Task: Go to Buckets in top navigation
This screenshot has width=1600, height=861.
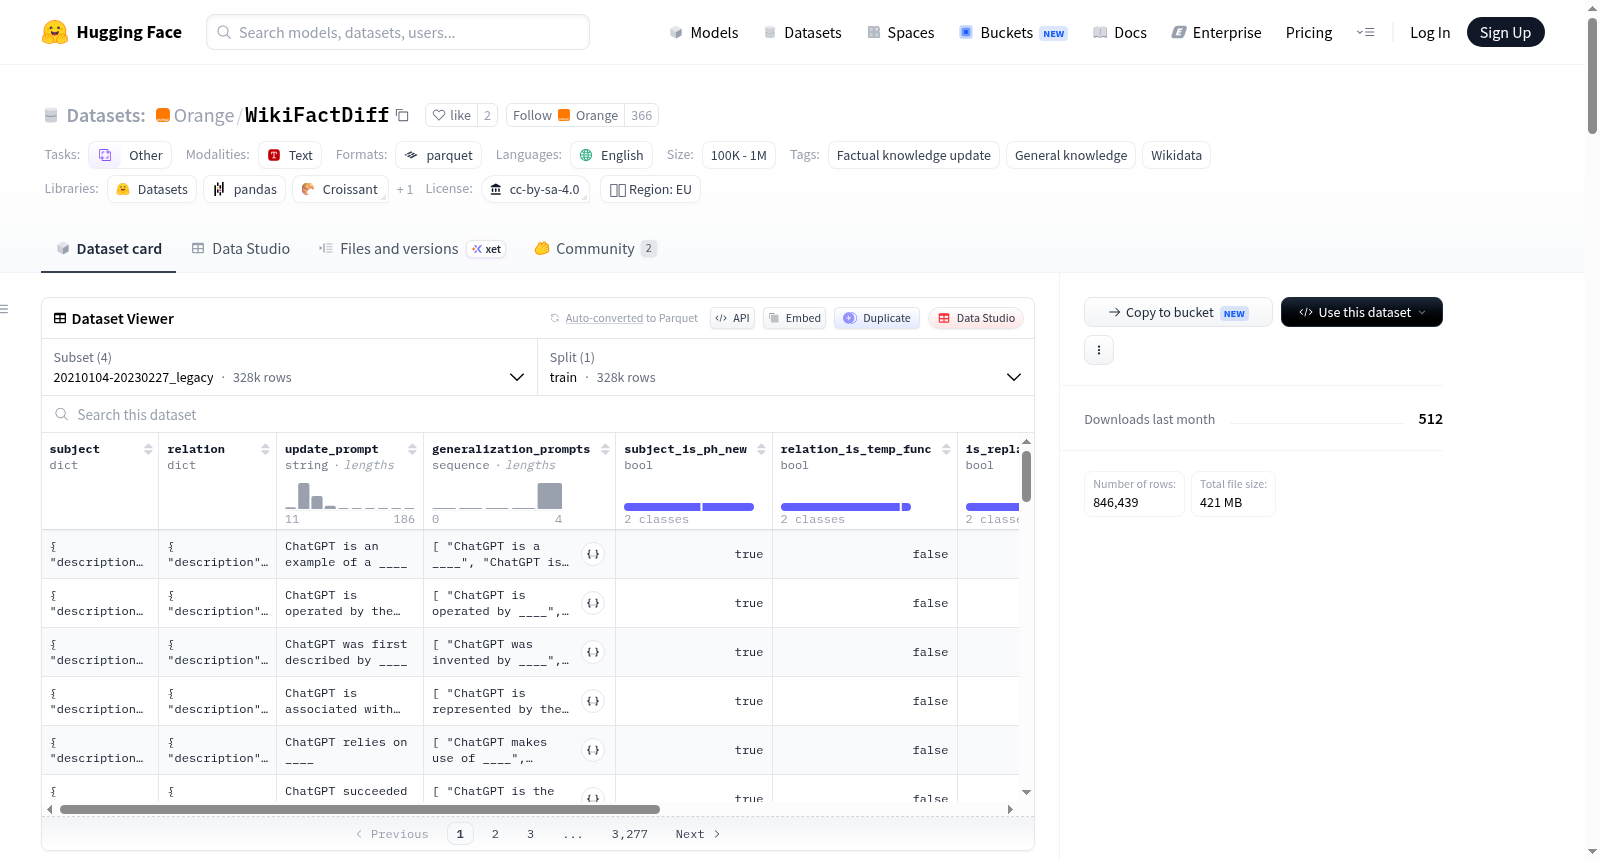Action: (1013, 32)
